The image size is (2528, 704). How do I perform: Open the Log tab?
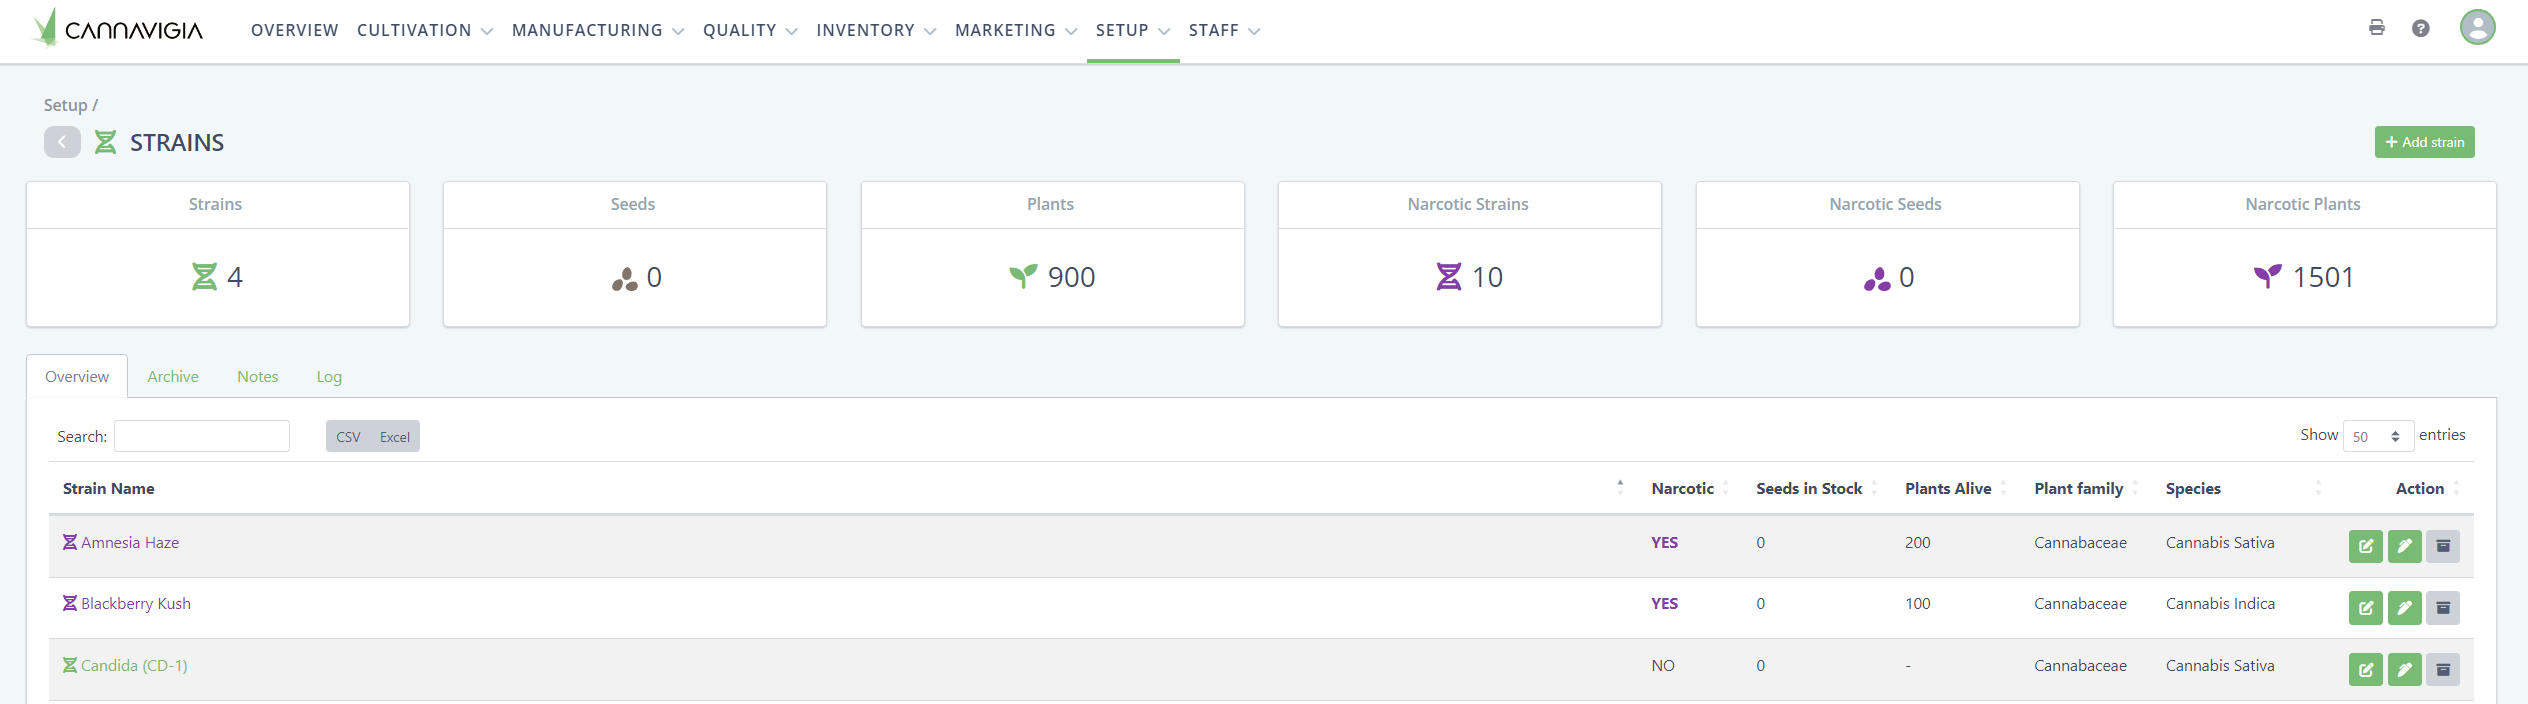[329, 377]
